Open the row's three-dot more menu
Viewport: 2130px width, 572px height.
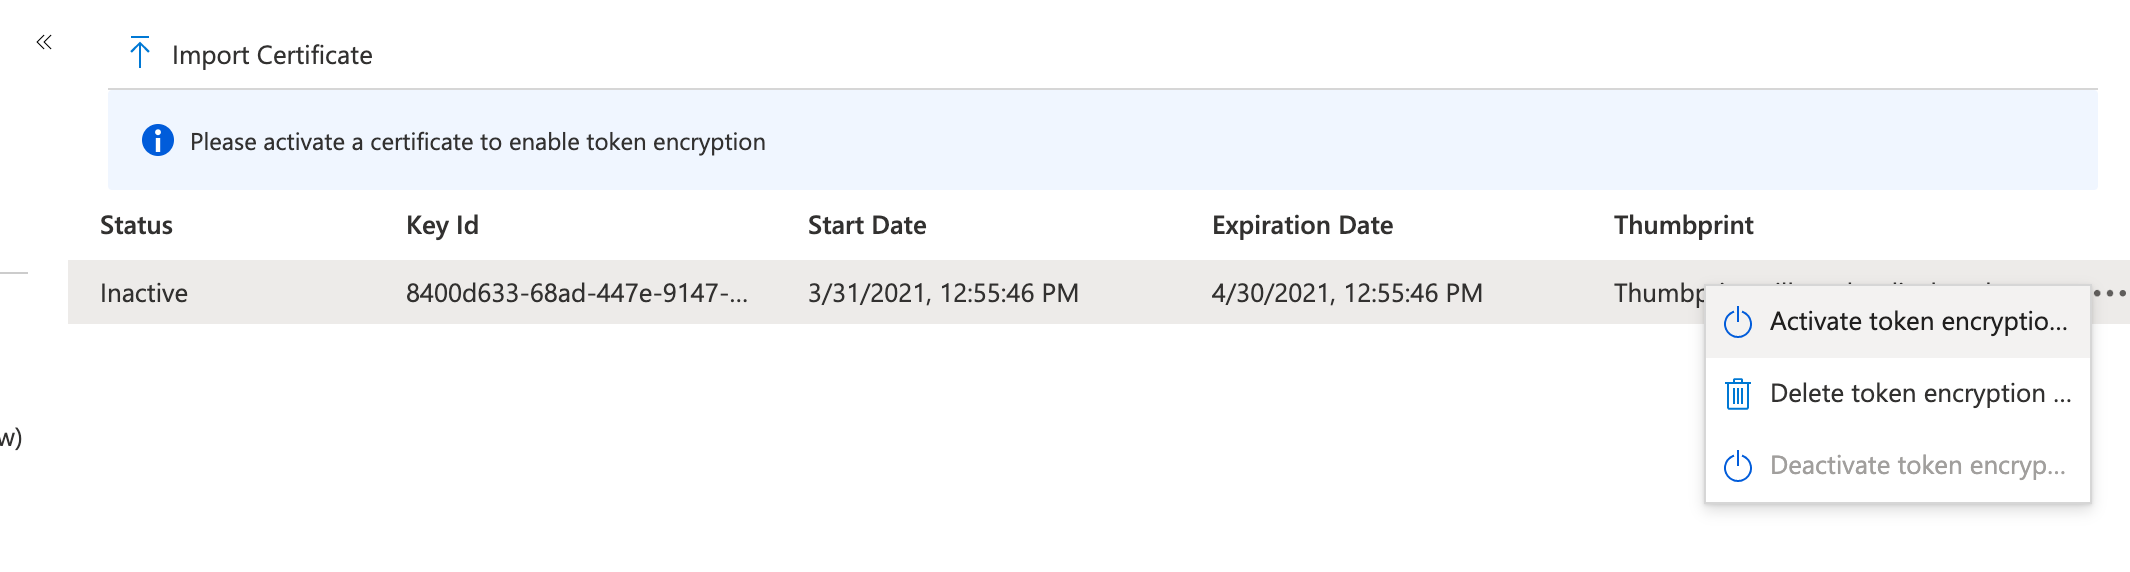[x=2109, y=293]
